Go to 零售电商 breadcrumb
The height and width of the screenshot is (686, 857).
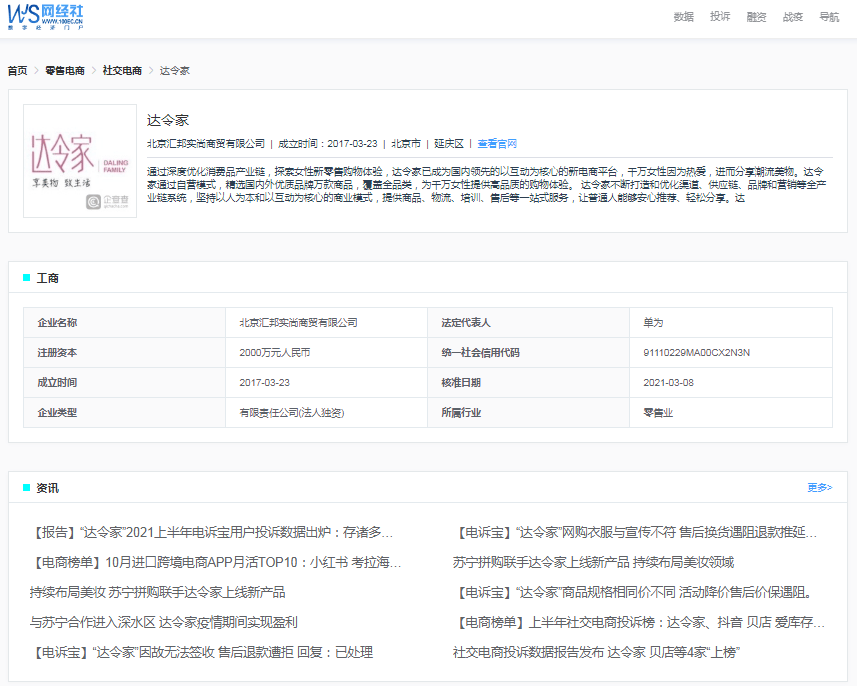coord(65,71)
